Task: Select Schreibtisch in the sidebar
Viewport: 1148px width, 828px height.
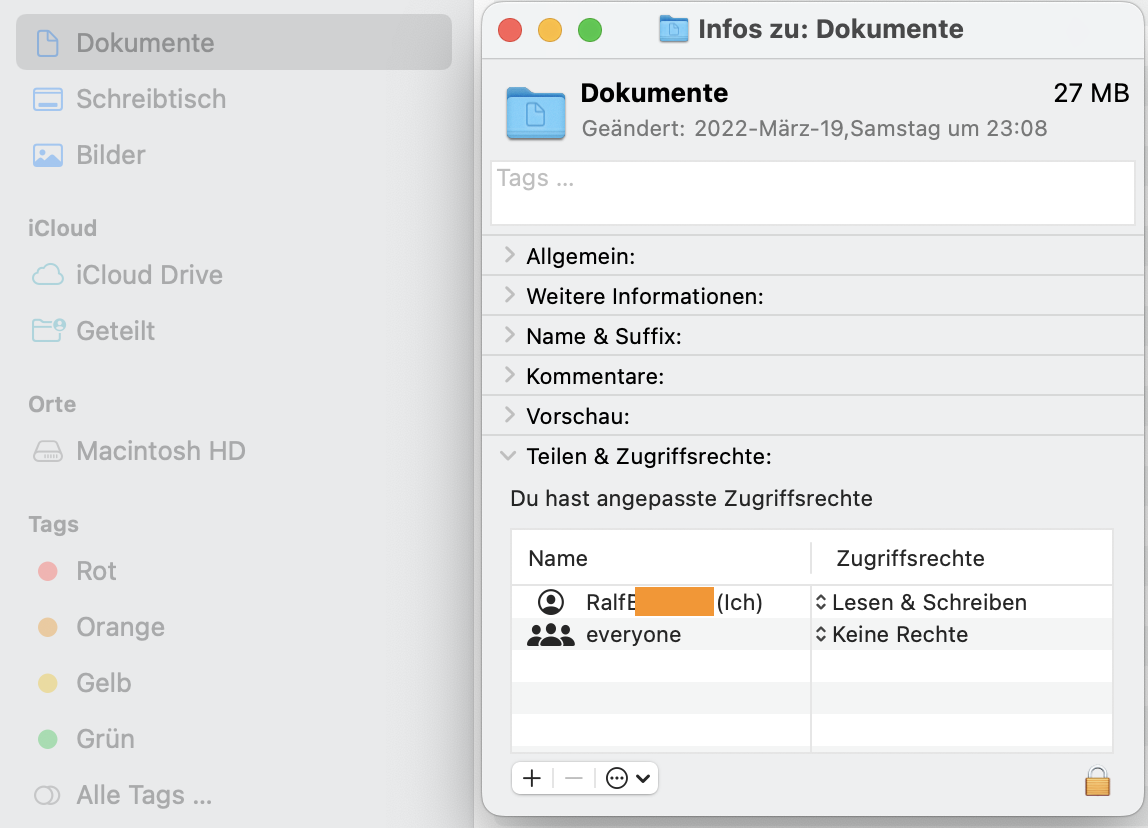Action: pyautogui.click(x=150, y=99)
